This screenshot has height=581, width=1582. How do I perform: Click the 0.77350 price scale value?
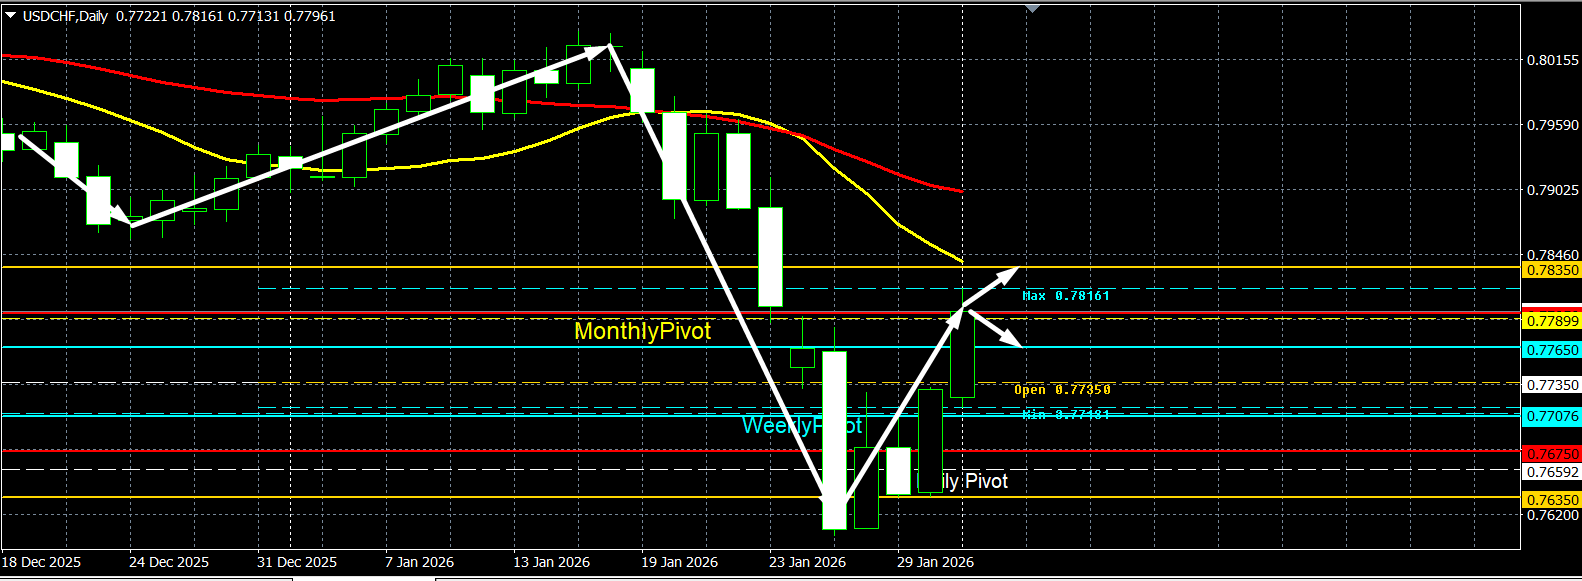pyautogui.click(x=1553, y=385)
